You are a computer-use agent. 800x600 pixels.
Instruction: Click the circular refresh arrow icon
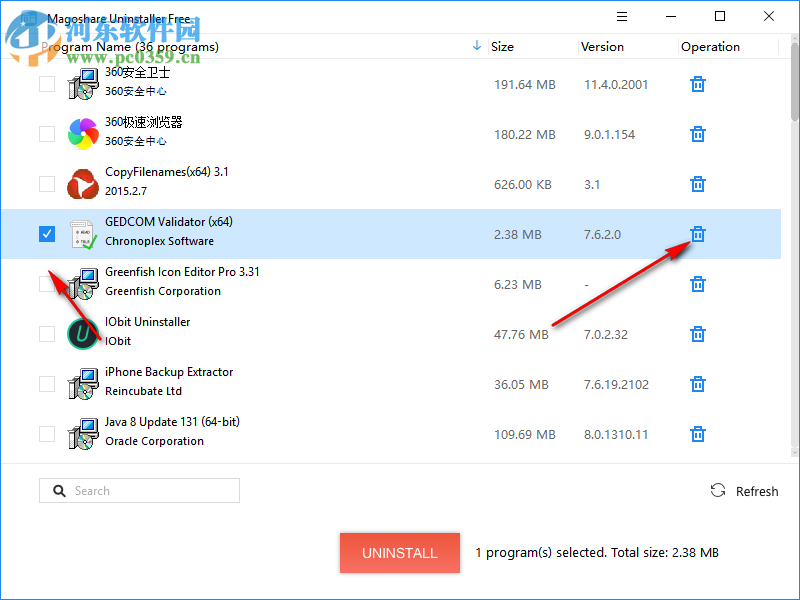coord(717,490)
